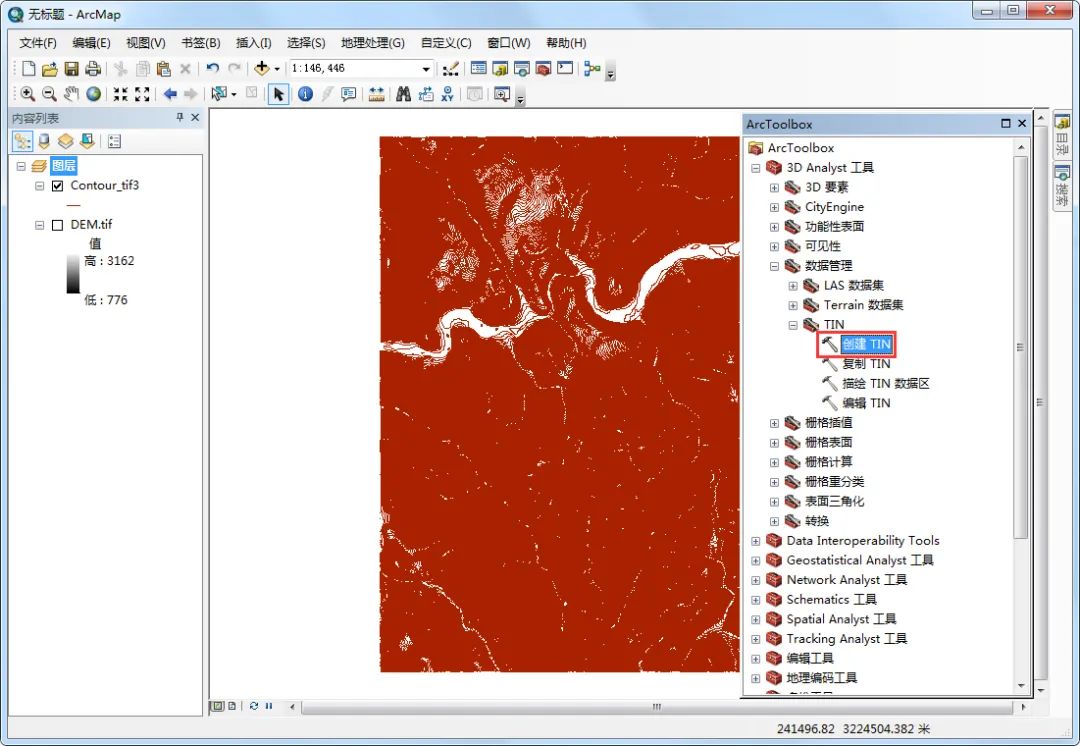Expand the 栅格插值 toolset

(774, 423)
